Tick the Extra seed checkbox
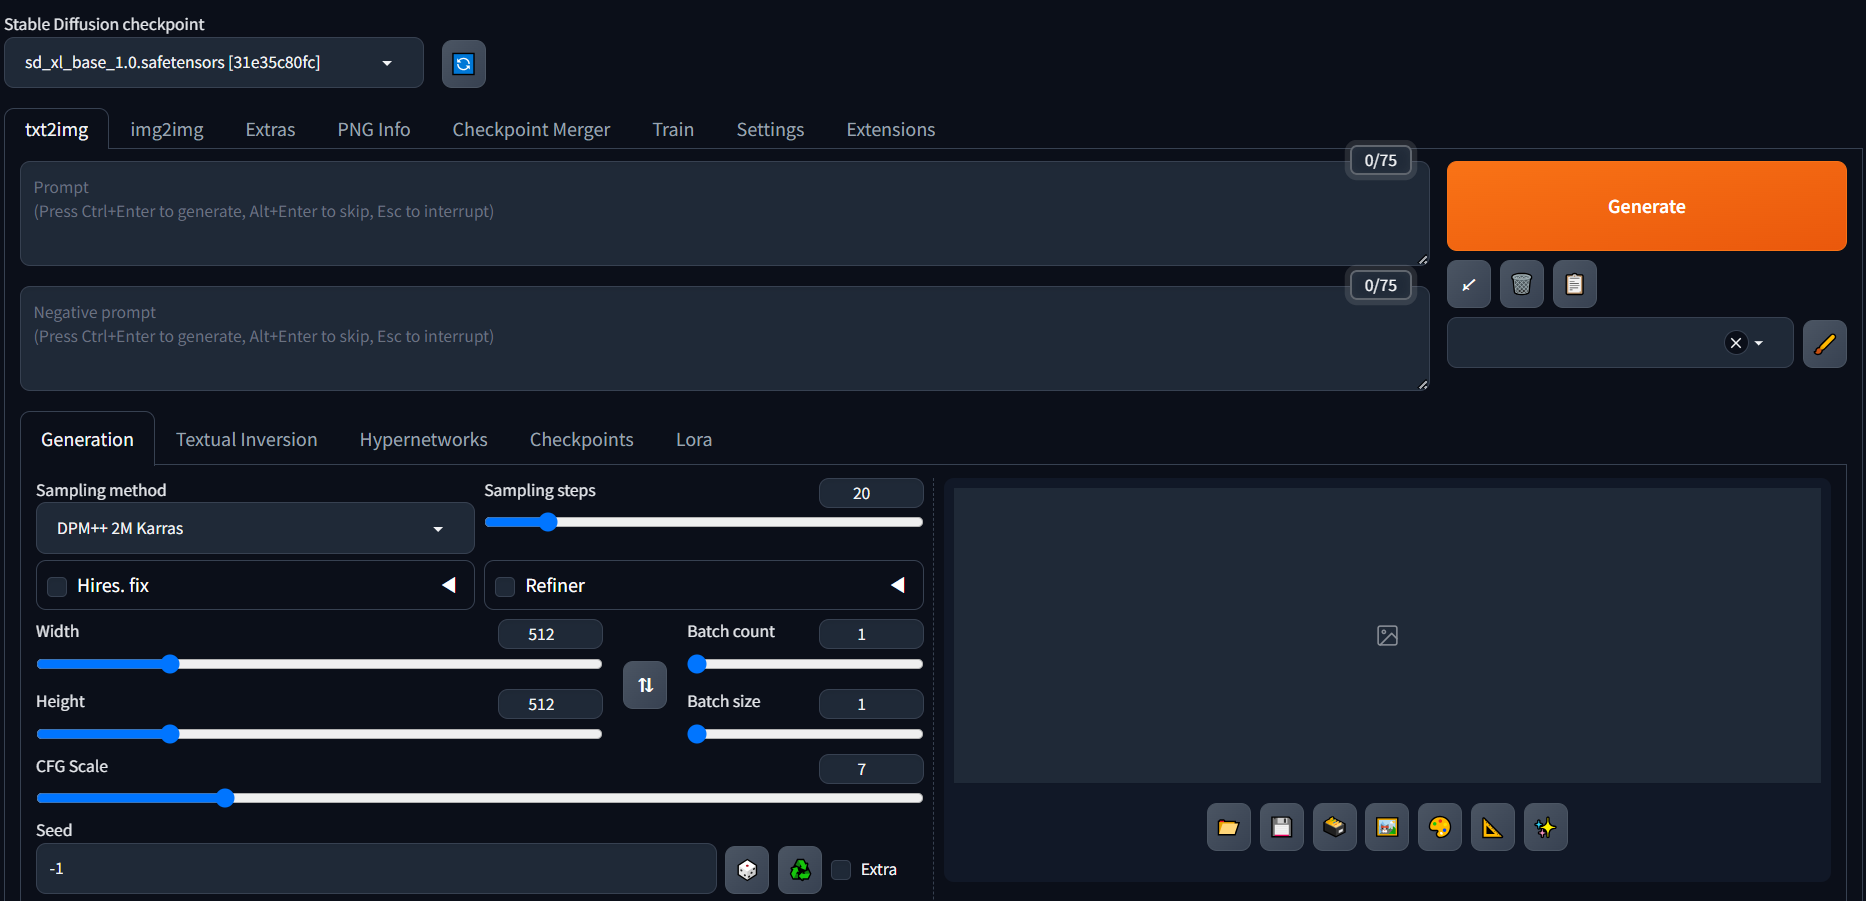Viewport: 1866px width, 901px height. pyautogui.click(x=842, y=870)
